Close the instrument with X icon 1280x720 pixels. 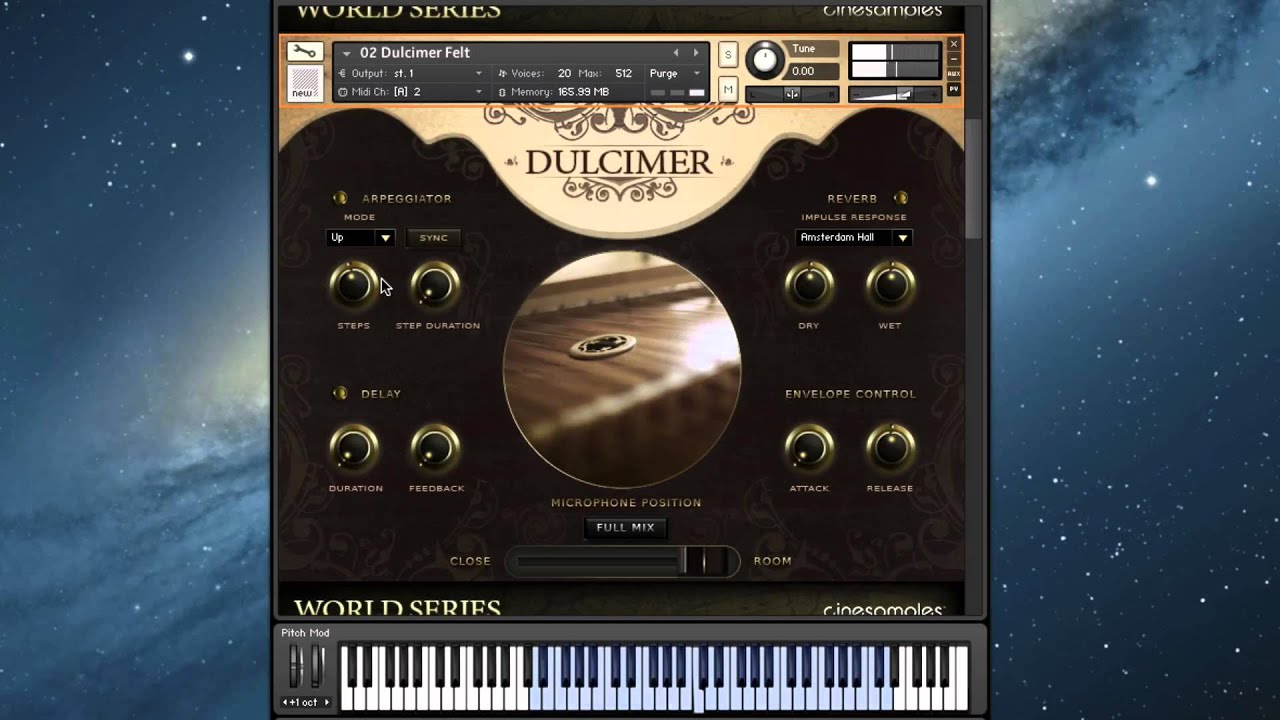(x=954, y=44)
